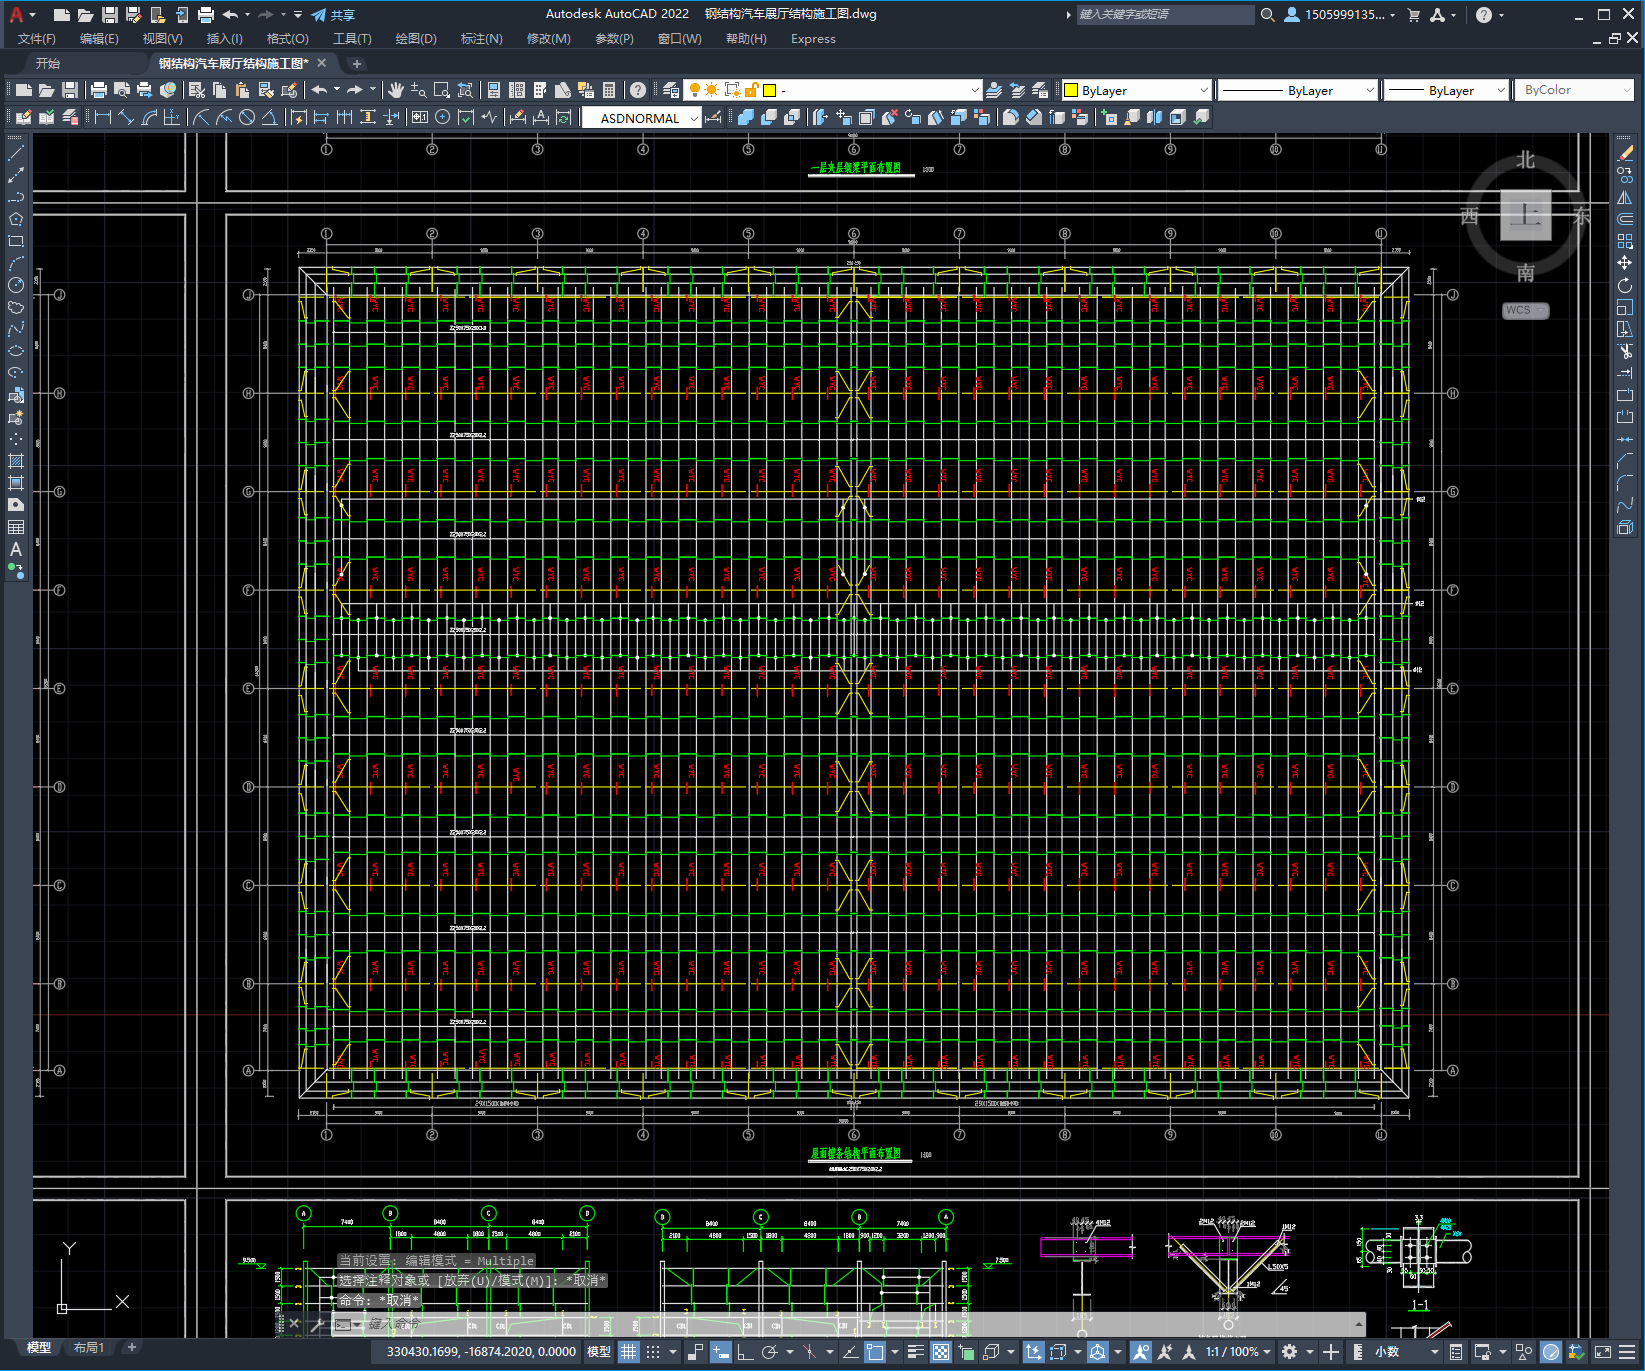The image size is (1645, 1371).
Task: Toggle object snap in status bar
Action: (875, 1352)
